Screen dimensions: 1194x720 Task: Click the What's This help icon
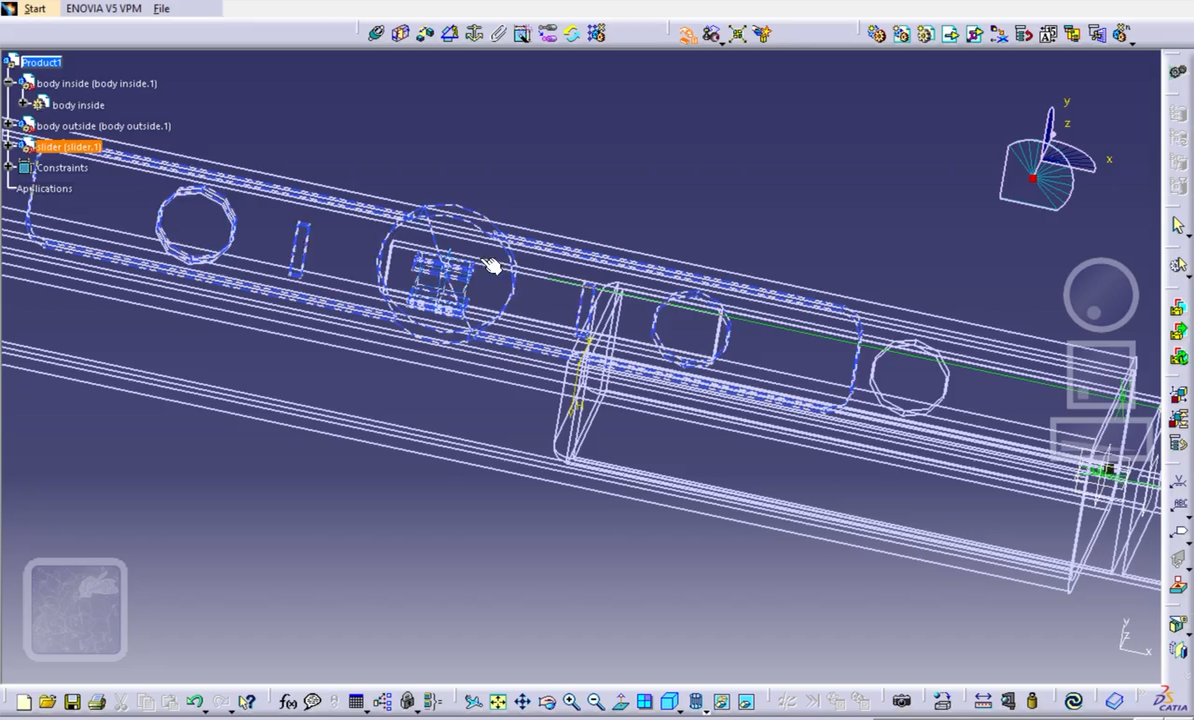[x=247, y=702]
